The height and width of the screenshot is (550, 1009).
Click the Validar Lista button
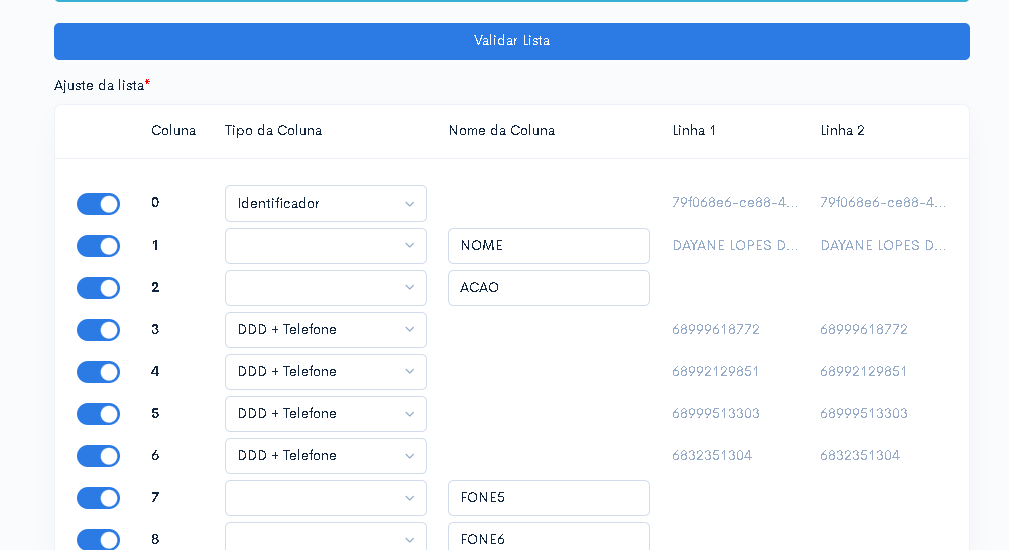coord(512,41)
